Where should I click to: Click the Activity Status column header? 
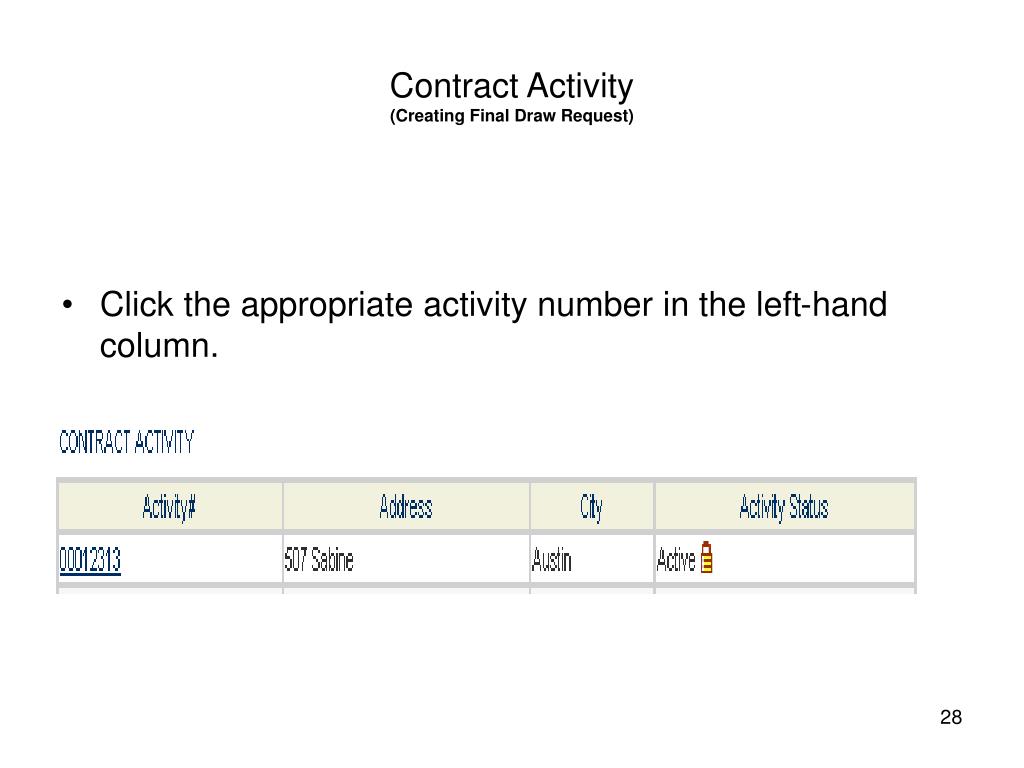[784, 507]
